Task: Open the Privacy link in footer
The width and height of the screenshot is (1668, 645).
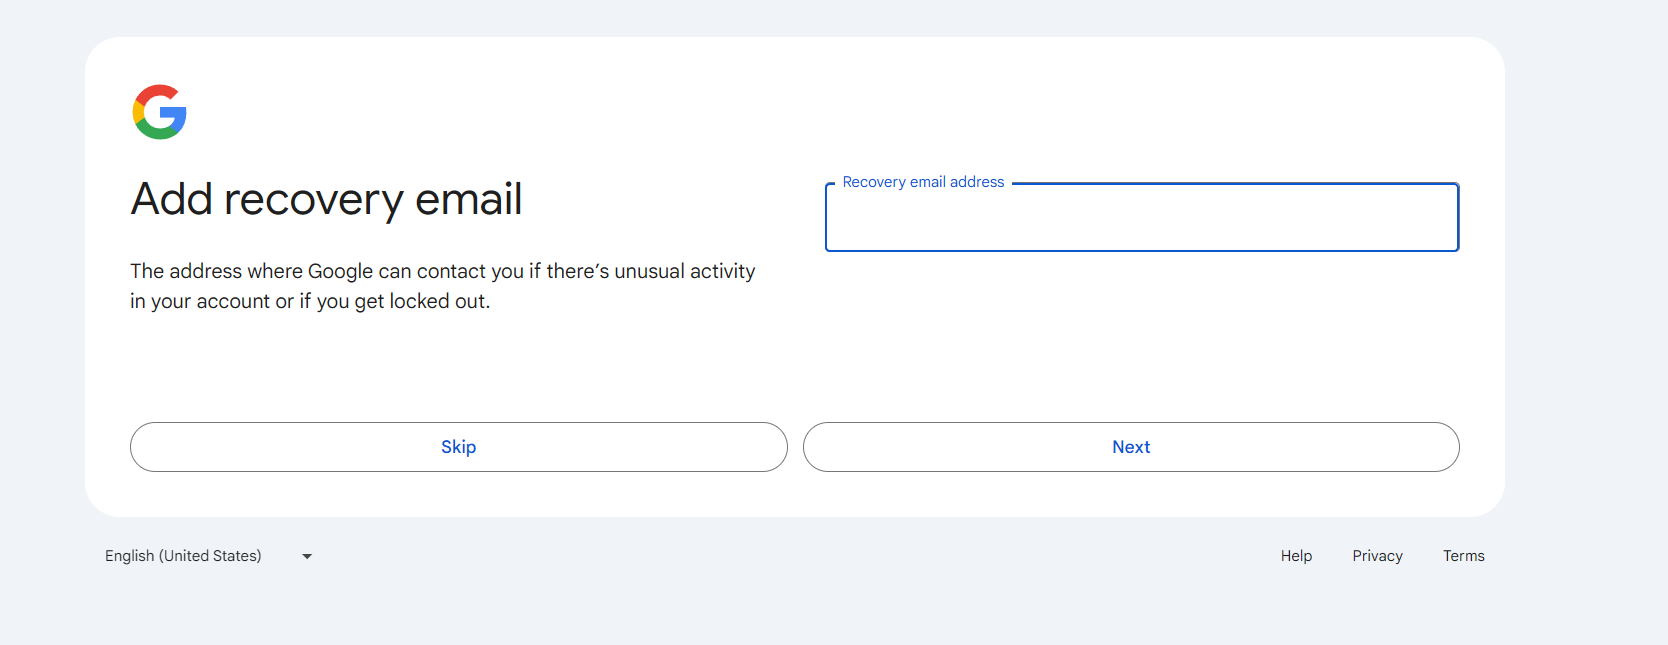Action: pos(1377,556)
